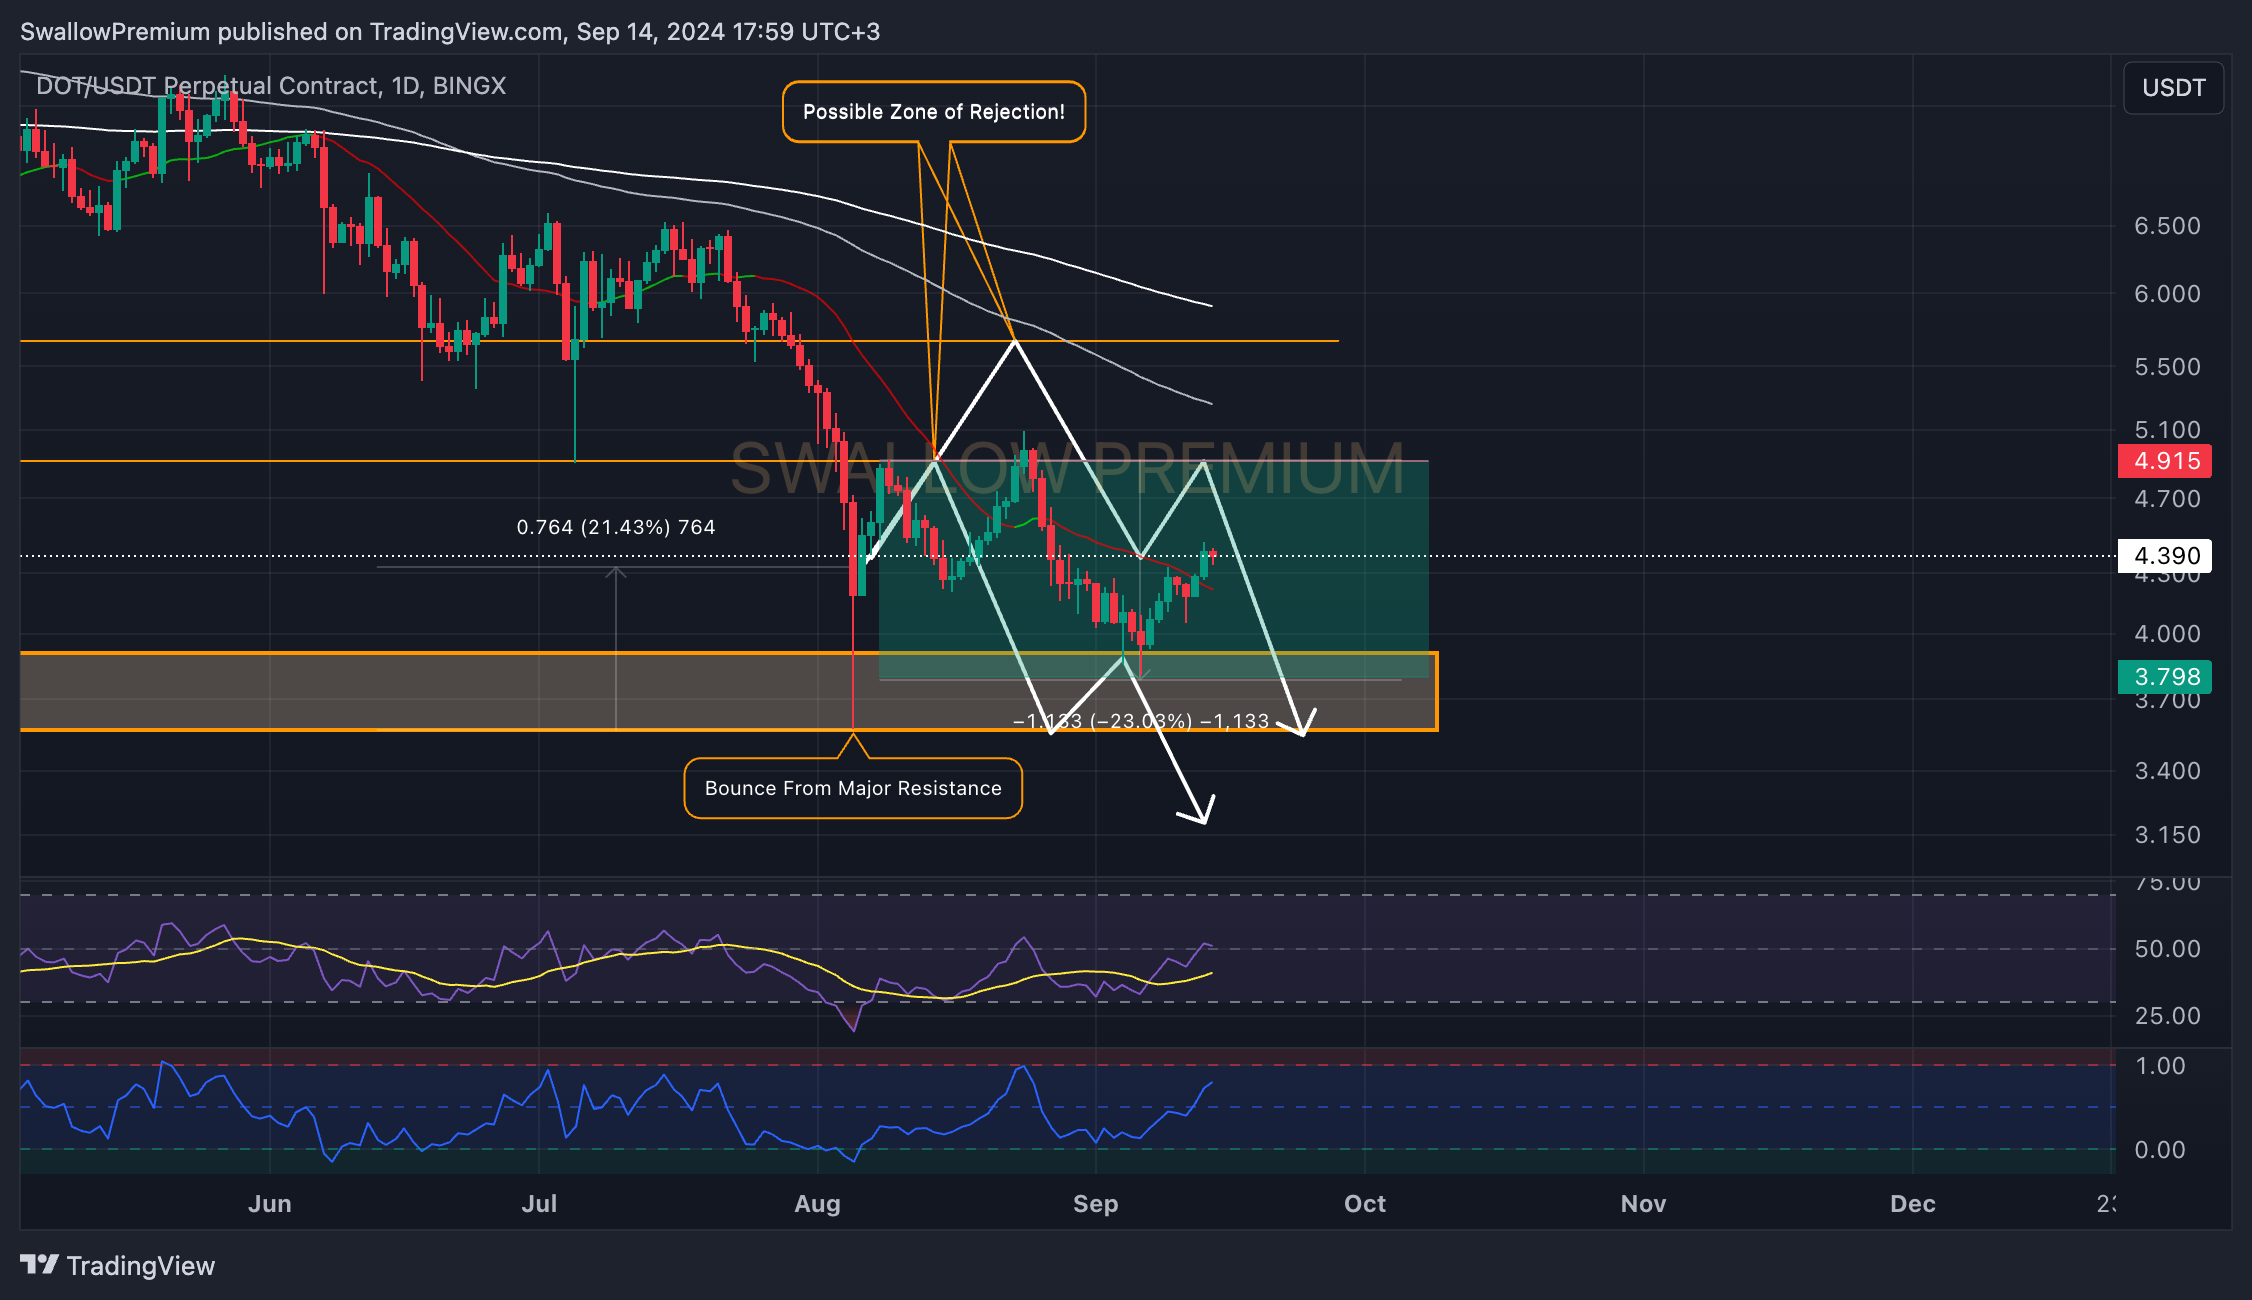The height and width of the screenshot is (1300, 2252).
Task: Click the RSI 25.00 axis label
Action: point(2167,1016)
